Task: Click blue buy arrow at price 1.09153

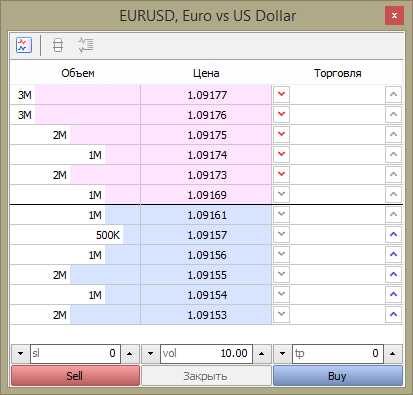Action: 393,315
